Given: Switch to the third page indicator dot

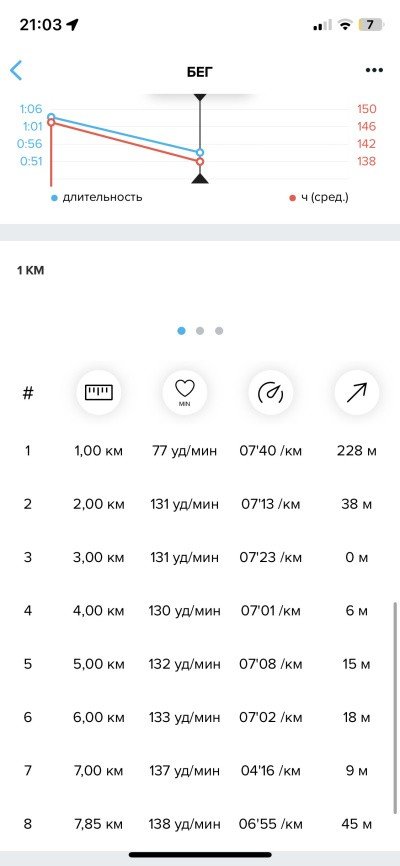Looking at the screenshot, I should point(219,331).
